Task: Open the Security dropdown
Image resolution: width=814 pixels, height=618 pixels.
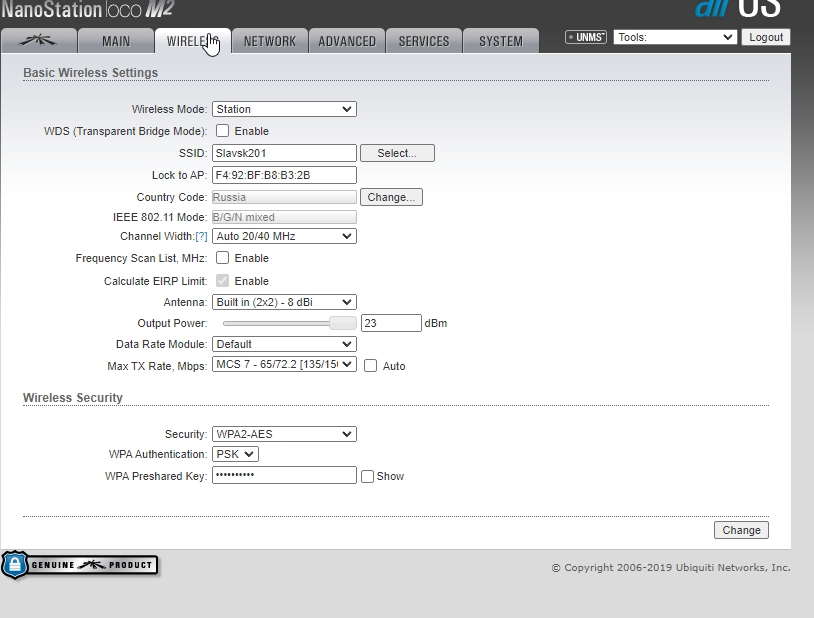Action: pos(284,434)
